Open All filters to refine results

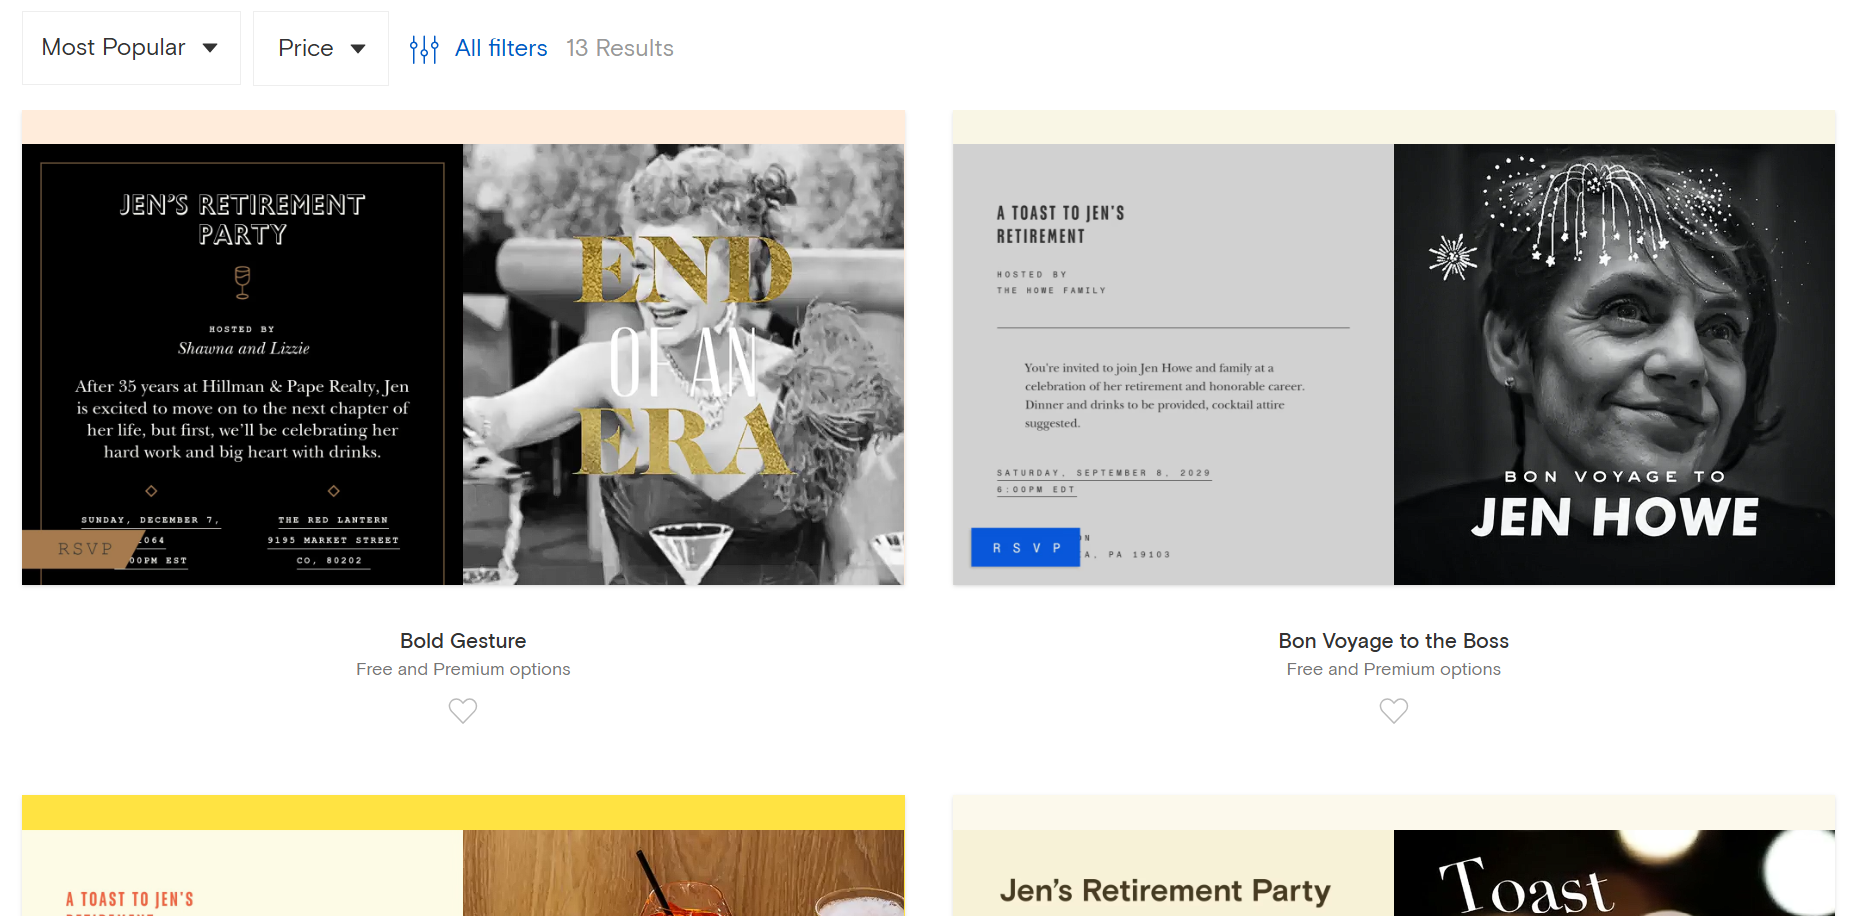click(x=500, y=47)
